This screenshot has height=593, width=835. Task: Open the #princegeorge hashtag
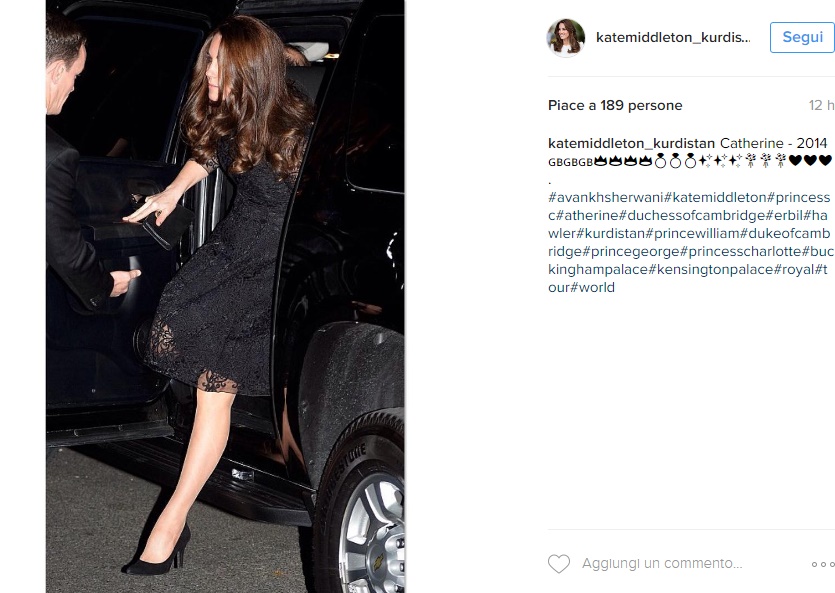[x=631, y=251]
